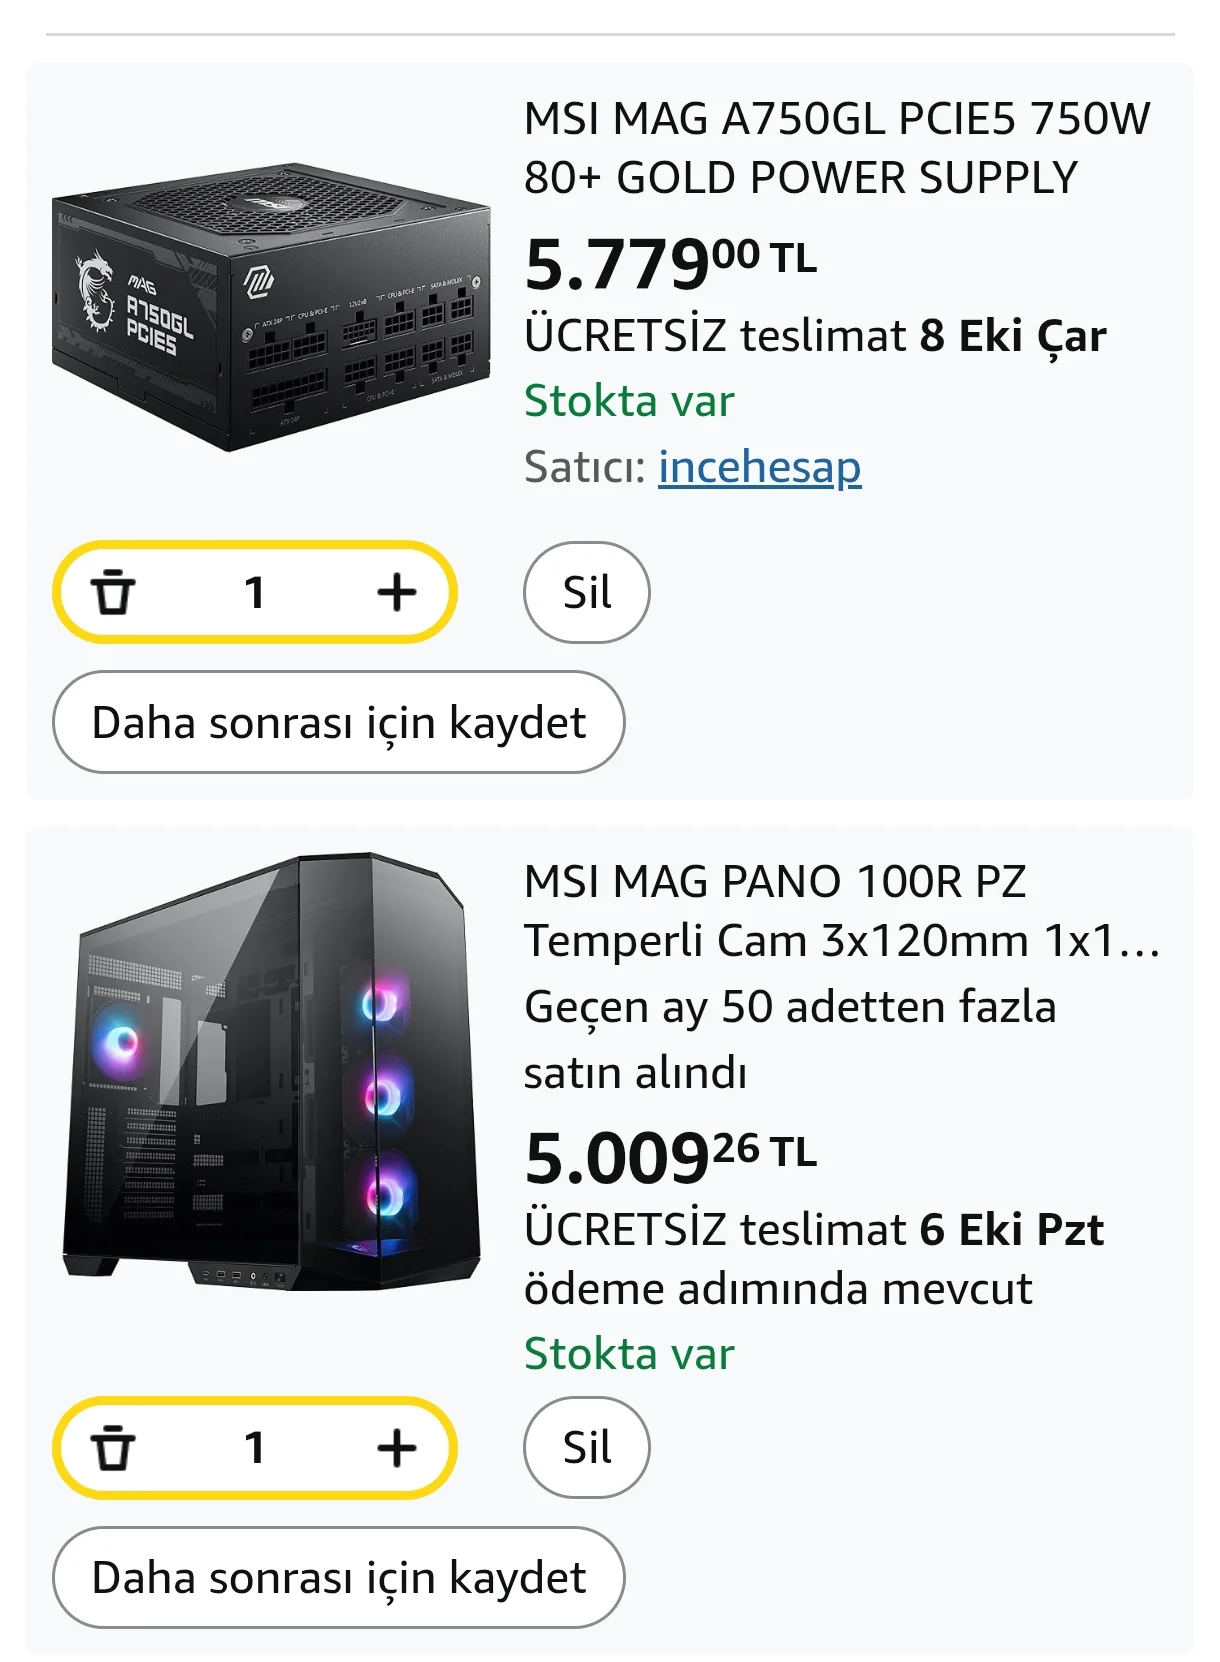
Task: Tap the MAG PANO case product image
Action: 271,1071
